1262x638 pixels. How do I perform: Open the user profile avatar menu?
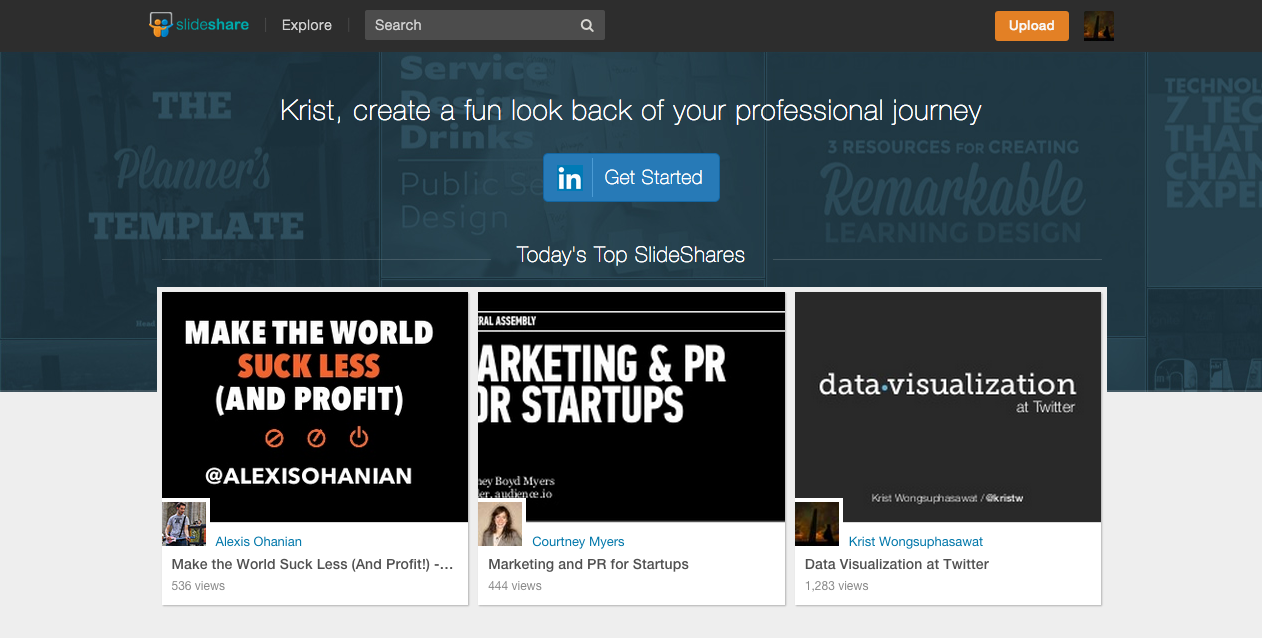coord(1098,26)
